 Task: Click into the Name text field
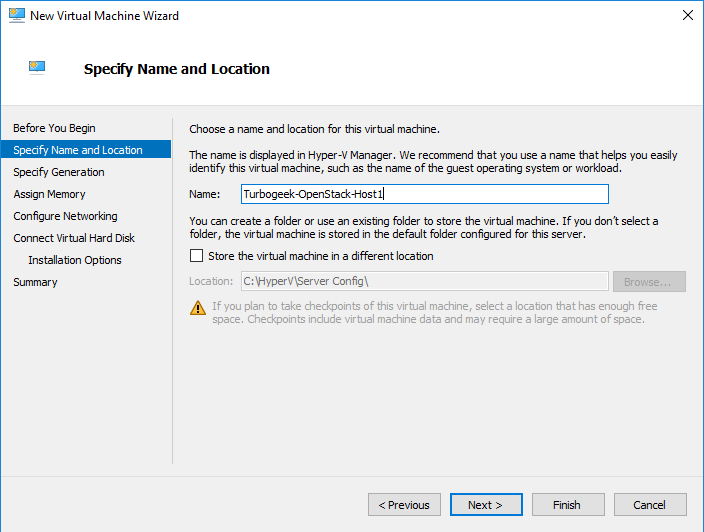[x=425, y=194]
